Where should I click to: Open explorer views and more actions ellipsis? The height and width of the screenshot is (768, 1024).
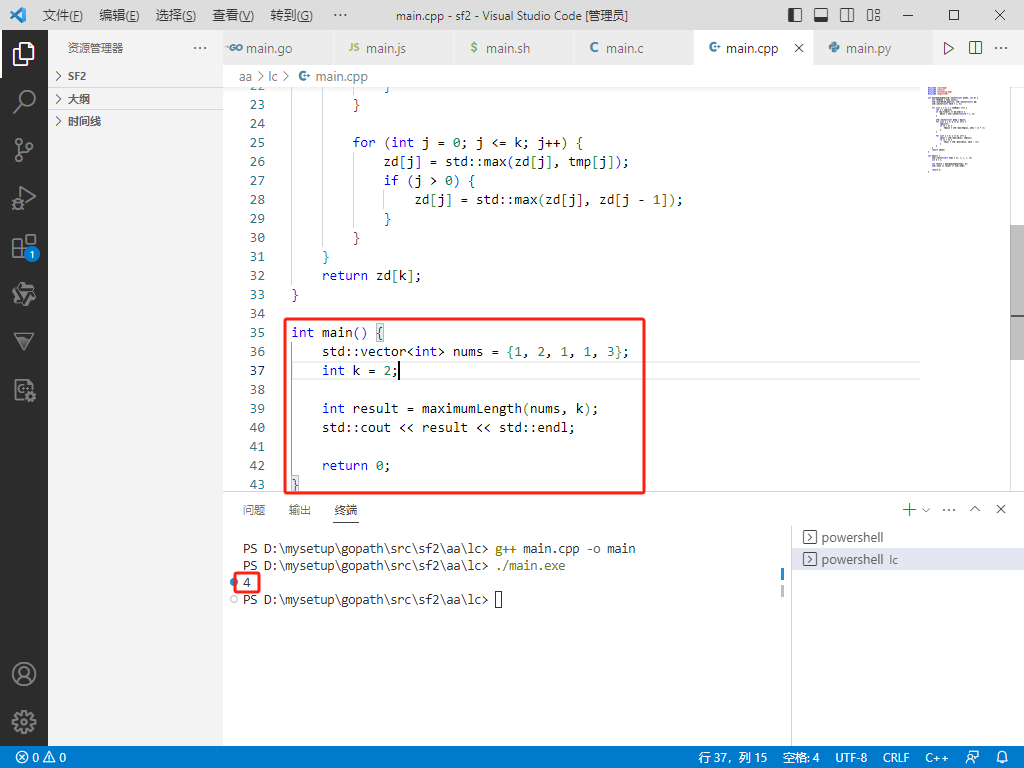click(x=200, y=48)
